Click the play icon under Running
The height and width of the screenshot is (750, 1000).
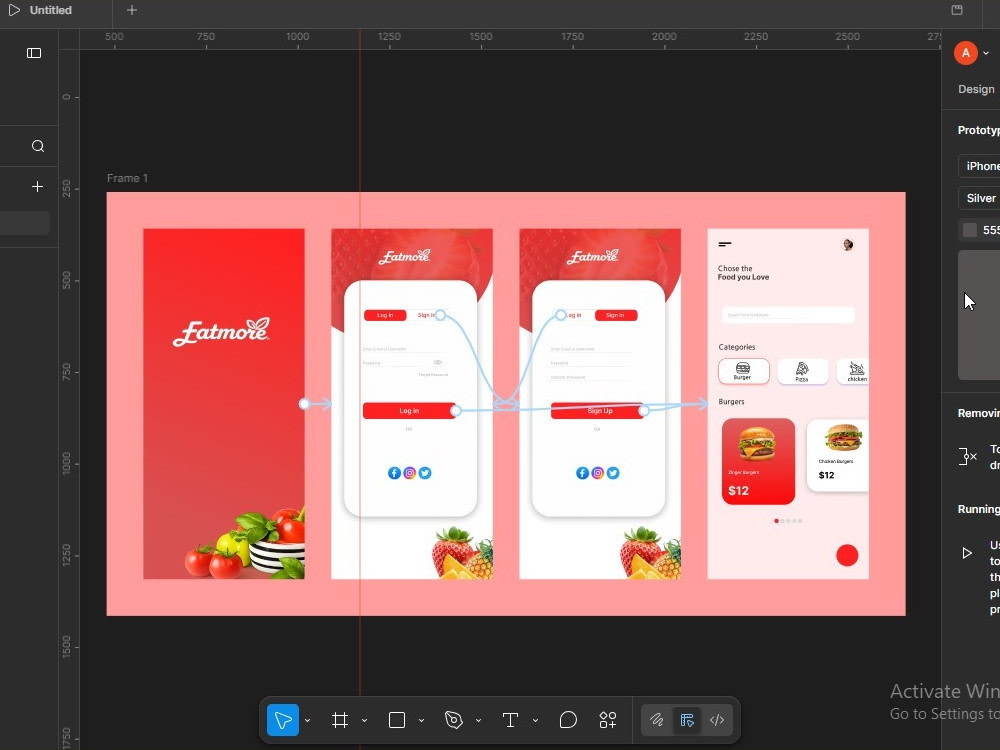click(967, 553)
